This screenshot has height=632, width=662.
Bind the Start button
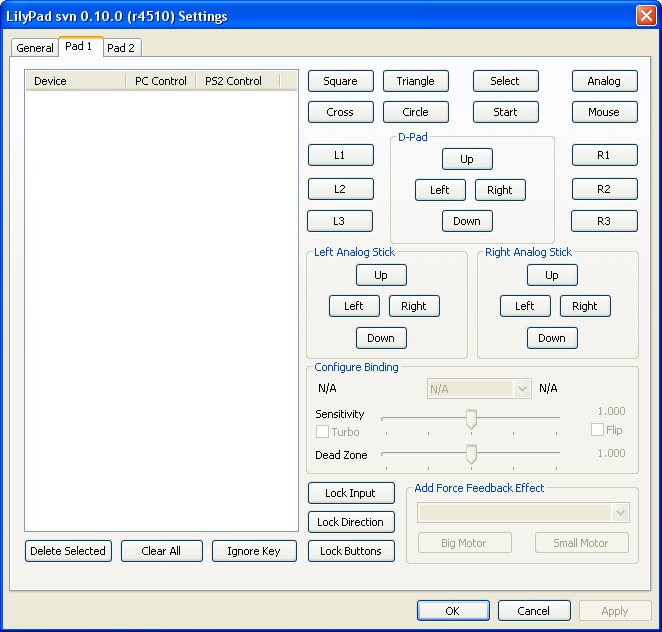[x=506, y=112]
